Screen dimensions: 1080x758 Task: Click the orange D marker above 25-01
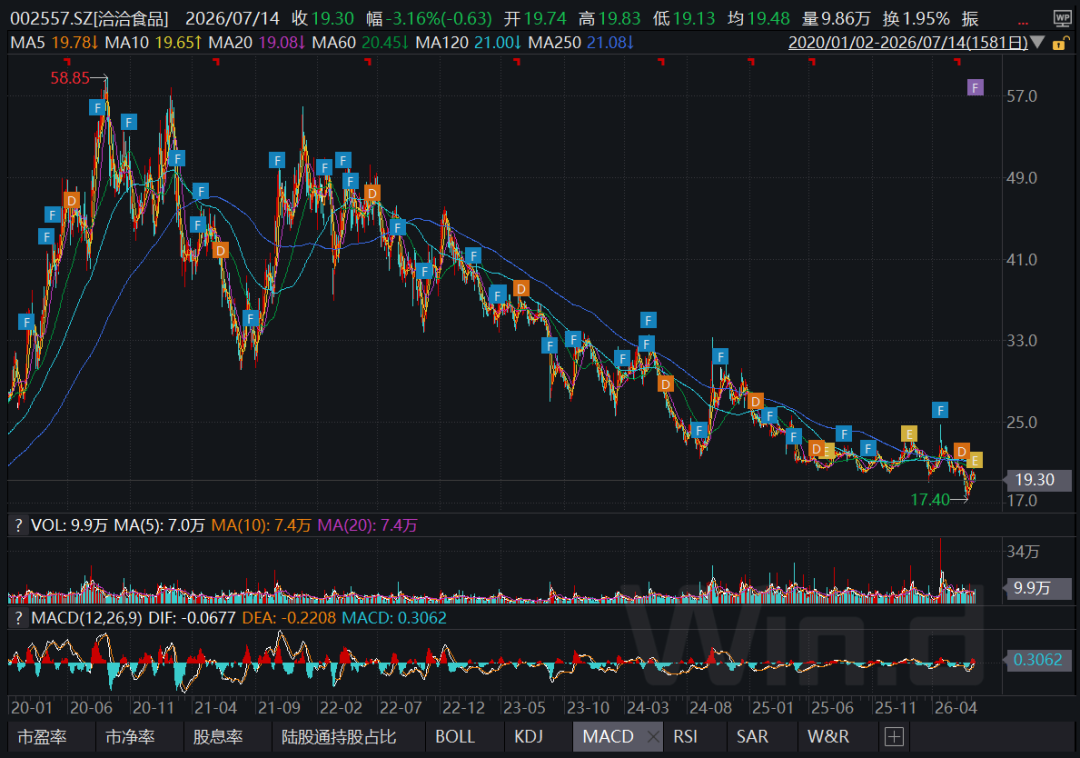756,401
